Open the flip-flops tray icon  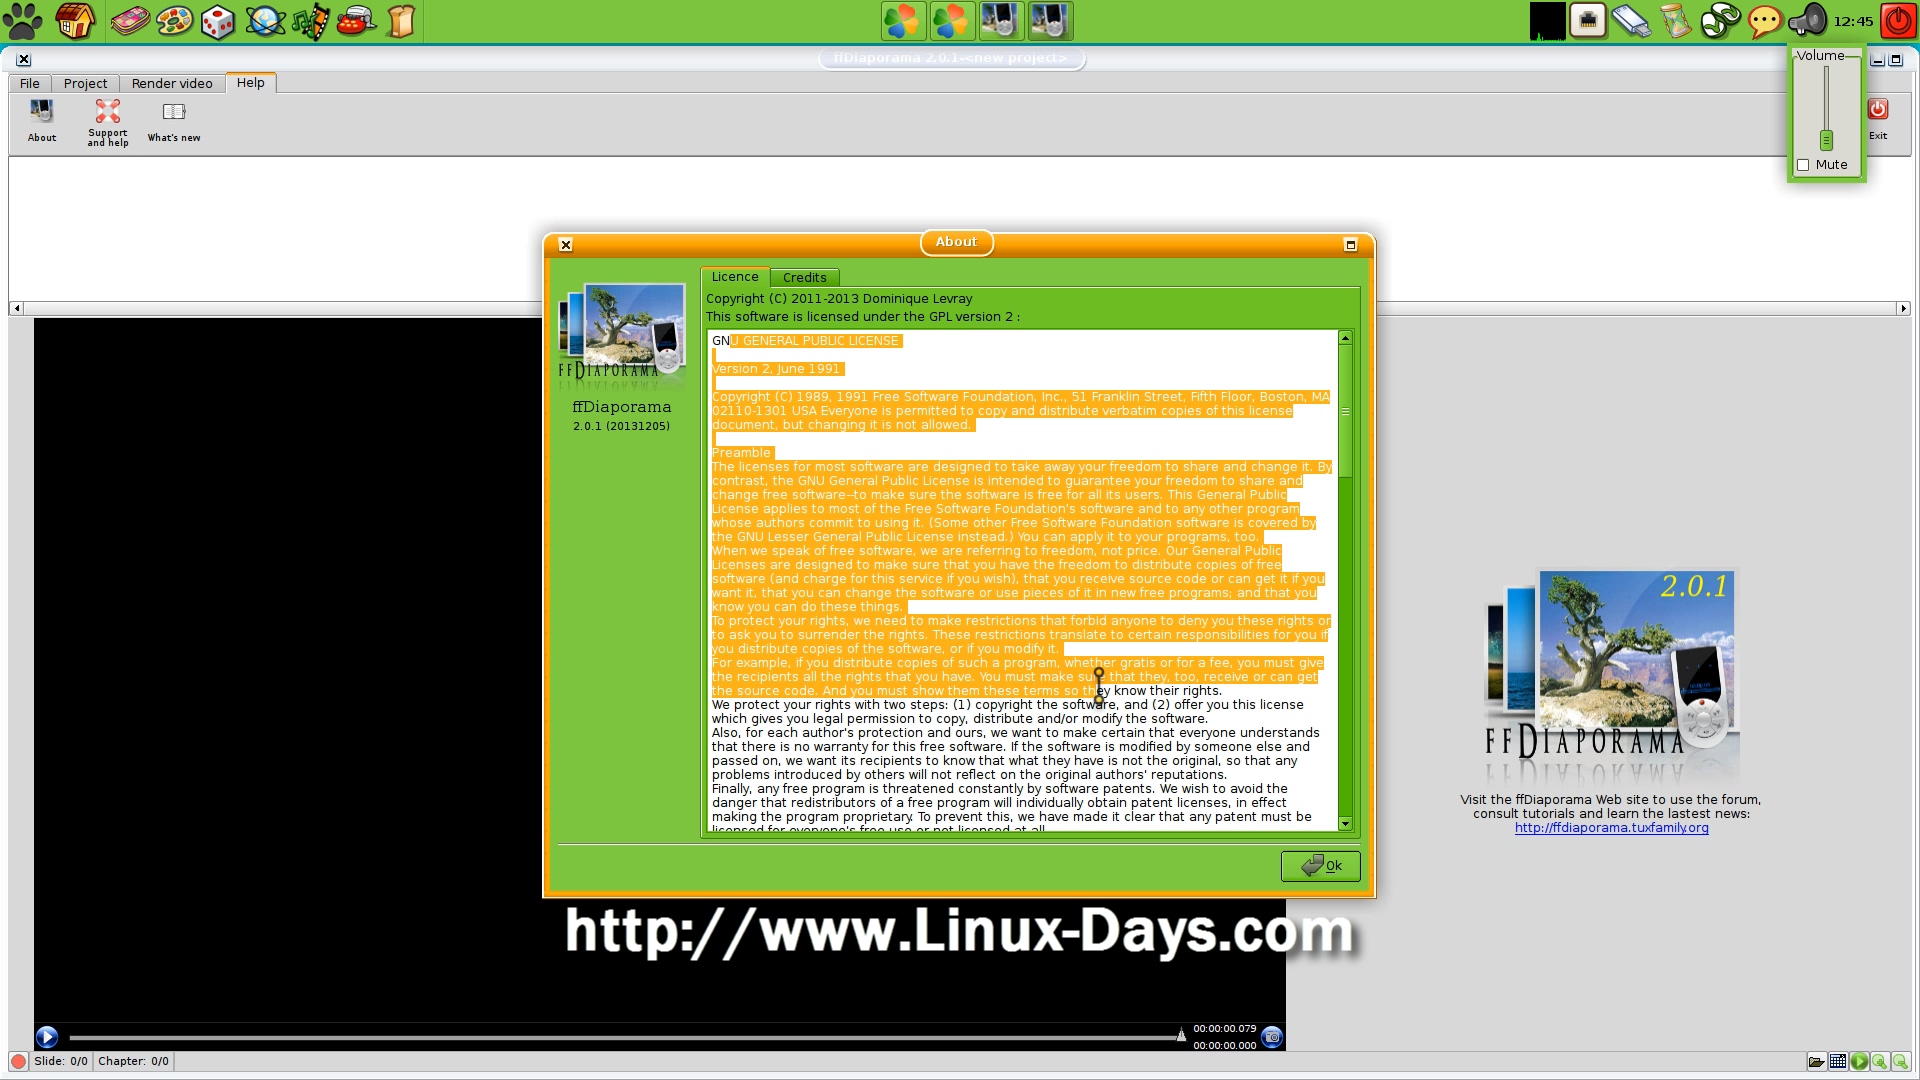[1720, 21]
